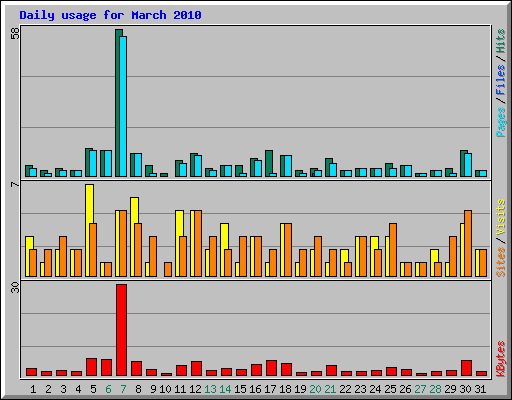Click the lone orange Sites bar for day 10
This screenshot has height=400, width=512.
tap(168, 269)
